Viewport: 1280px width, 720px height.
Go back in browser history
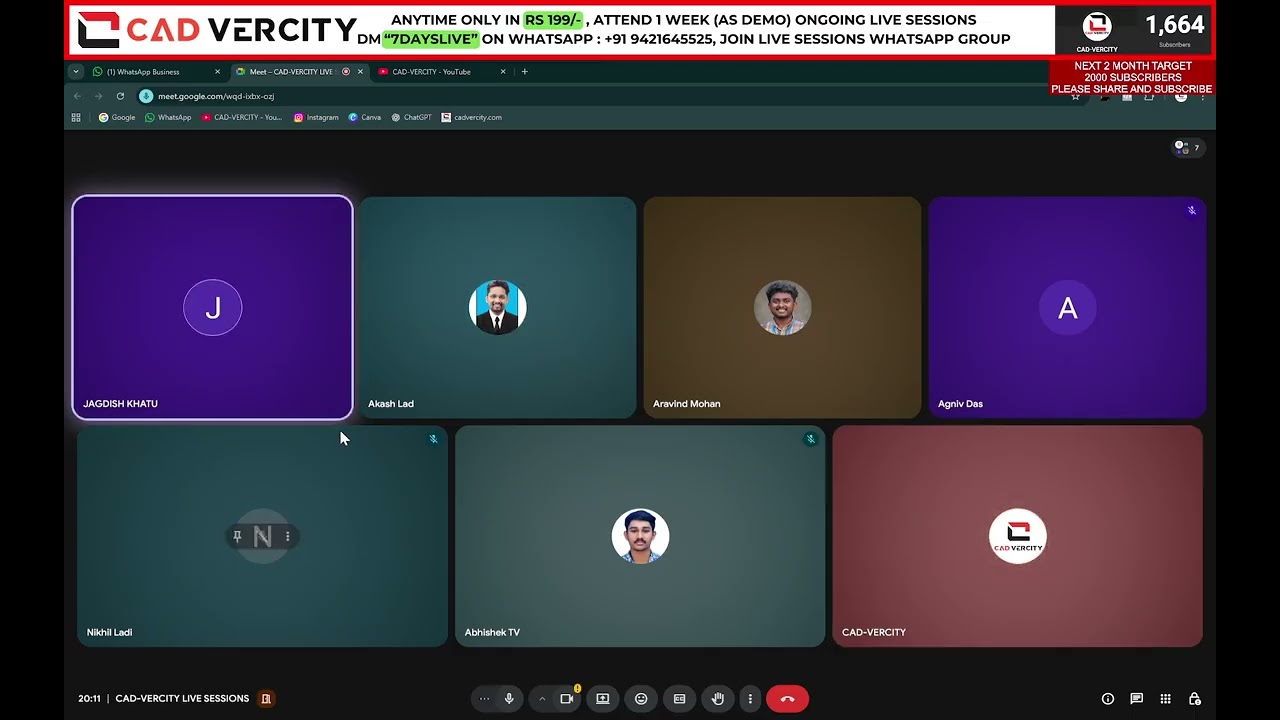point(77,96)
